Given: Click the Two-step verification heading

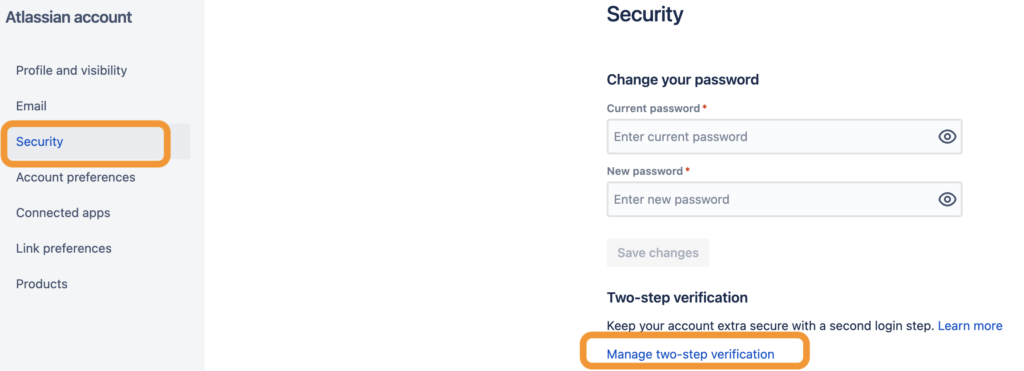Looking at the screenshot, I should coord(677,298).
